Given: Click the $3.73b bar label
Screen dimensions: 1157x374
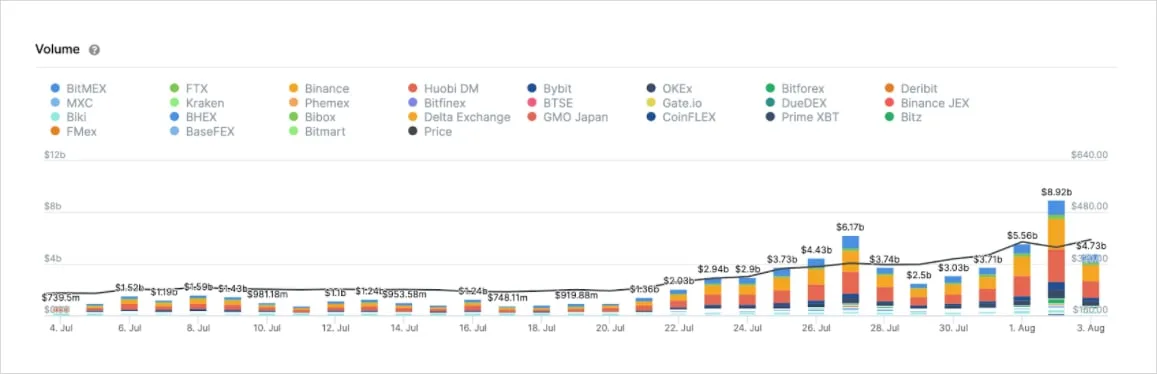Looking at the screenshot, I should tap(782, 259).
